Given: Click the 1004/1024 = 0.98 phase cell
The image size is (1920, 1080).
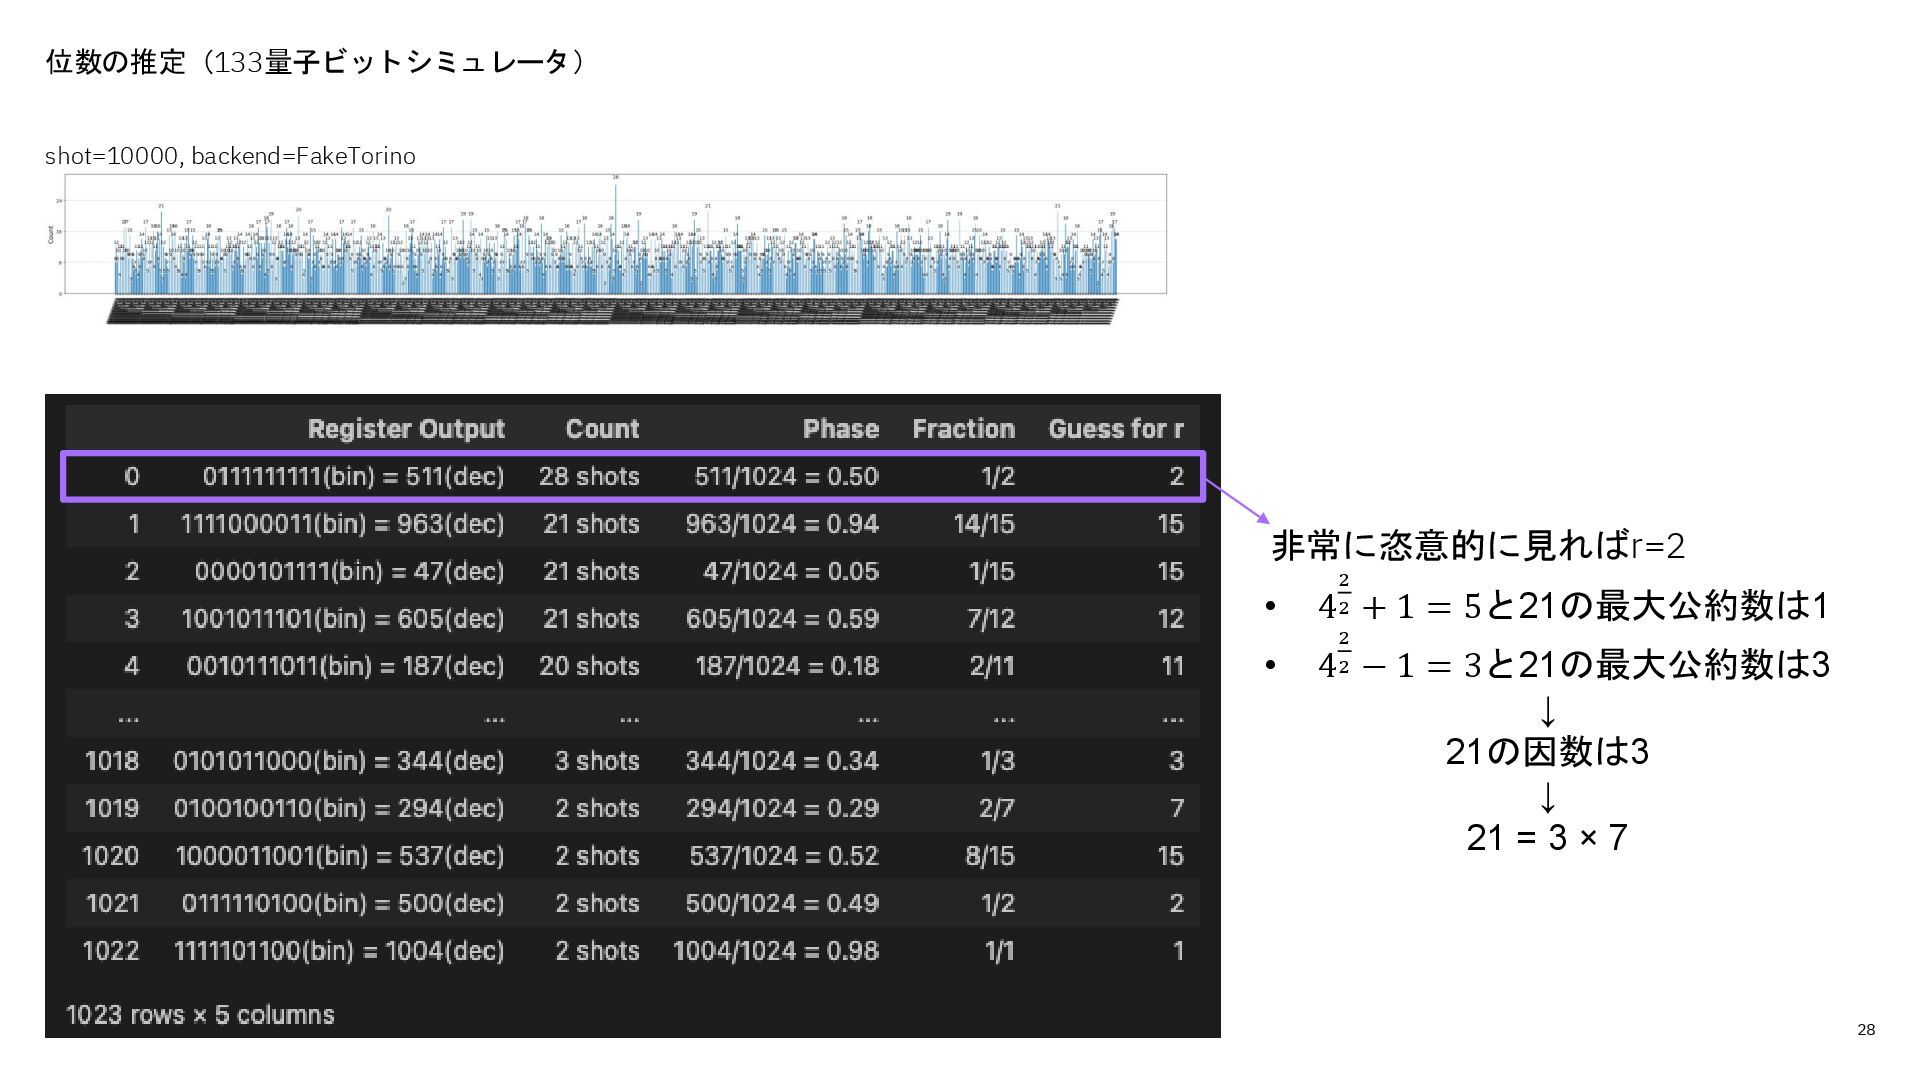Looking at the screenshot, I should pyautogui.click(x=776, y=951).
